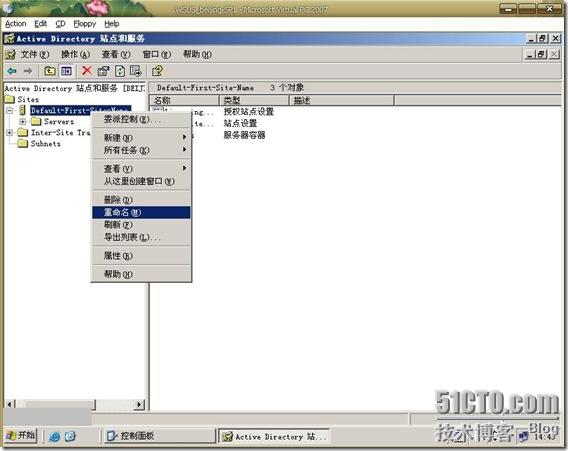Open the 帮助(H) menu bar item
The width and height of the screenshot is (568, 451).
pos(197,55)
